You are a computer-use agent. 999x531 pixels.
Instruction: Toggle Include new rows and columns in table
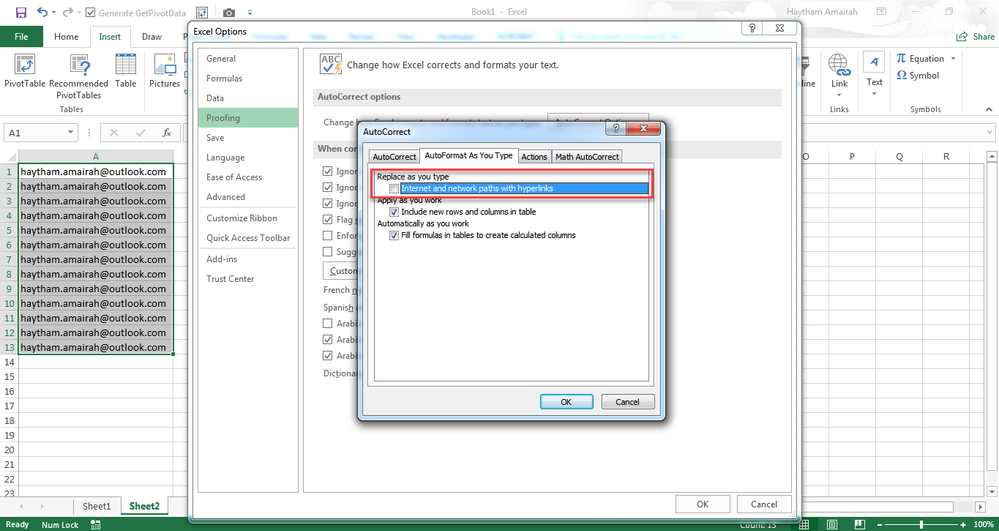coord(394,212)
